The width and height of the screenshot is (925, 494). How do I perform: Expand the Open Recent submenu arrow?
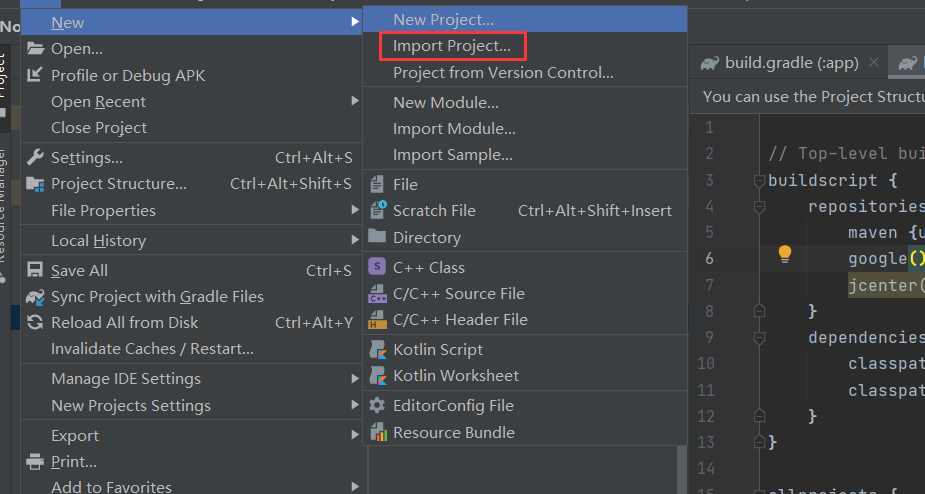coord(355,101)
